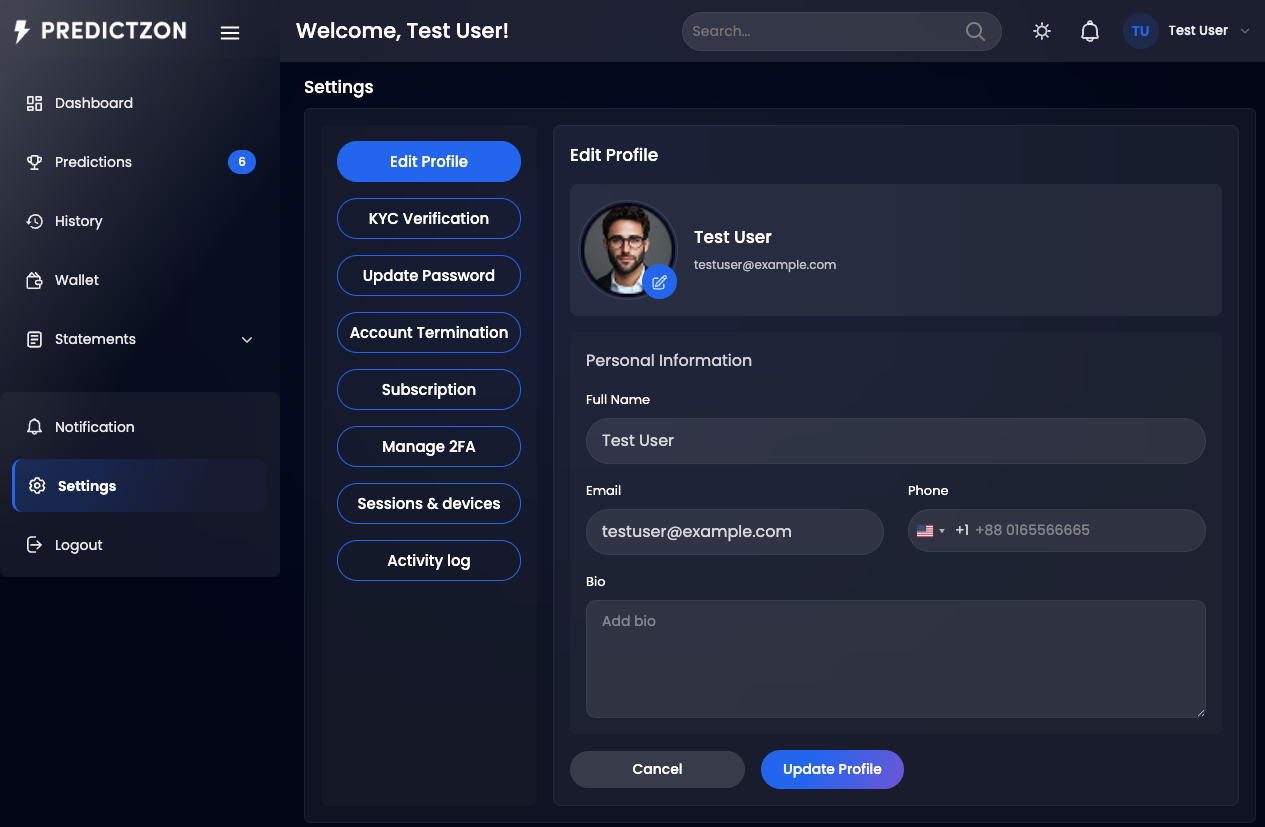Switch theme with the sun icon
Screen dimensions: 1265x827
1042,31
